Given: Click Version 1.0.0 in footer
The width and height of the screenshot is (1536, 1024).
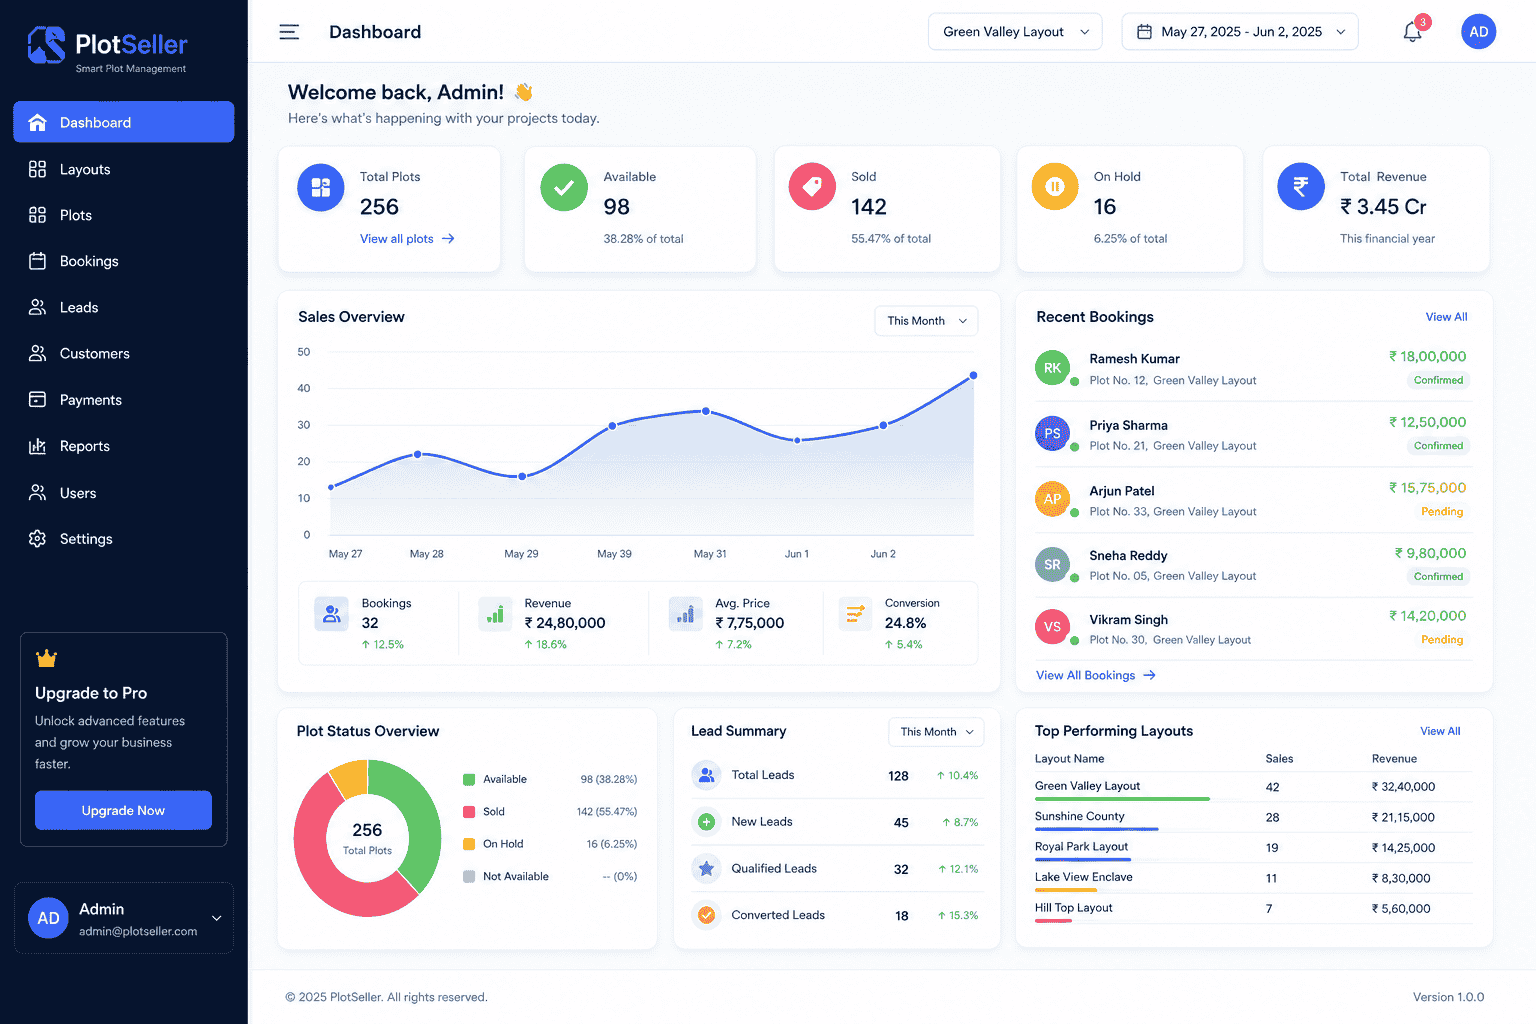Looking at the screenshot, I should (1448, 997).
